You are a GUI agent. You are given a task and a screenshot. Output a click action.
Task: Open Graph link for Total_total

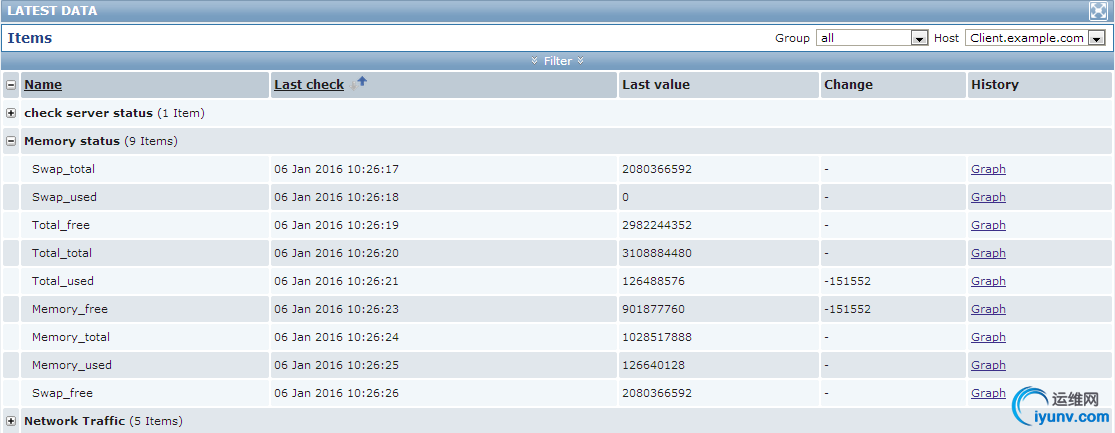point(988,253)
